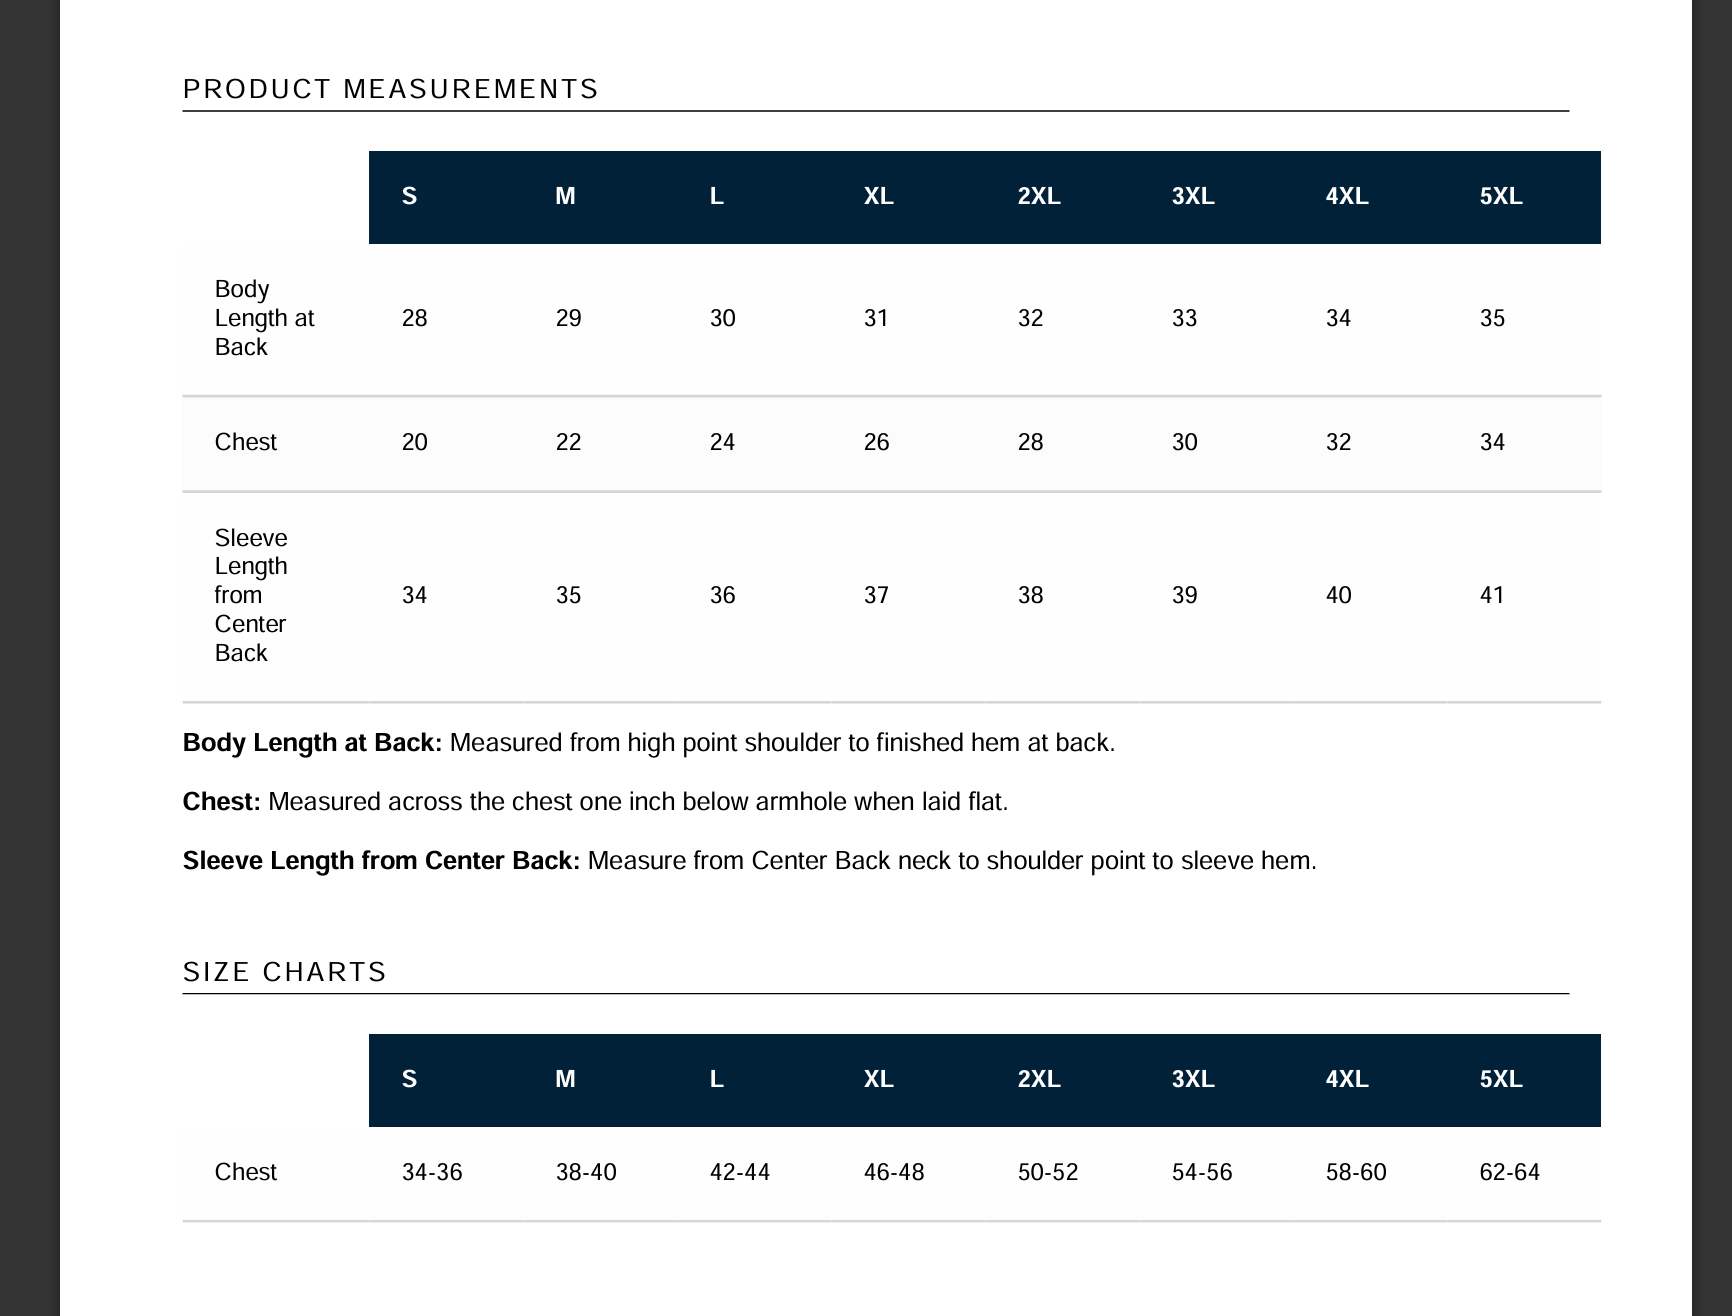This screenshot has height=1316, width=1732.
Task: Click the PRODUCT MEASUREMENTS section heading
Action: tap(390, 90)
